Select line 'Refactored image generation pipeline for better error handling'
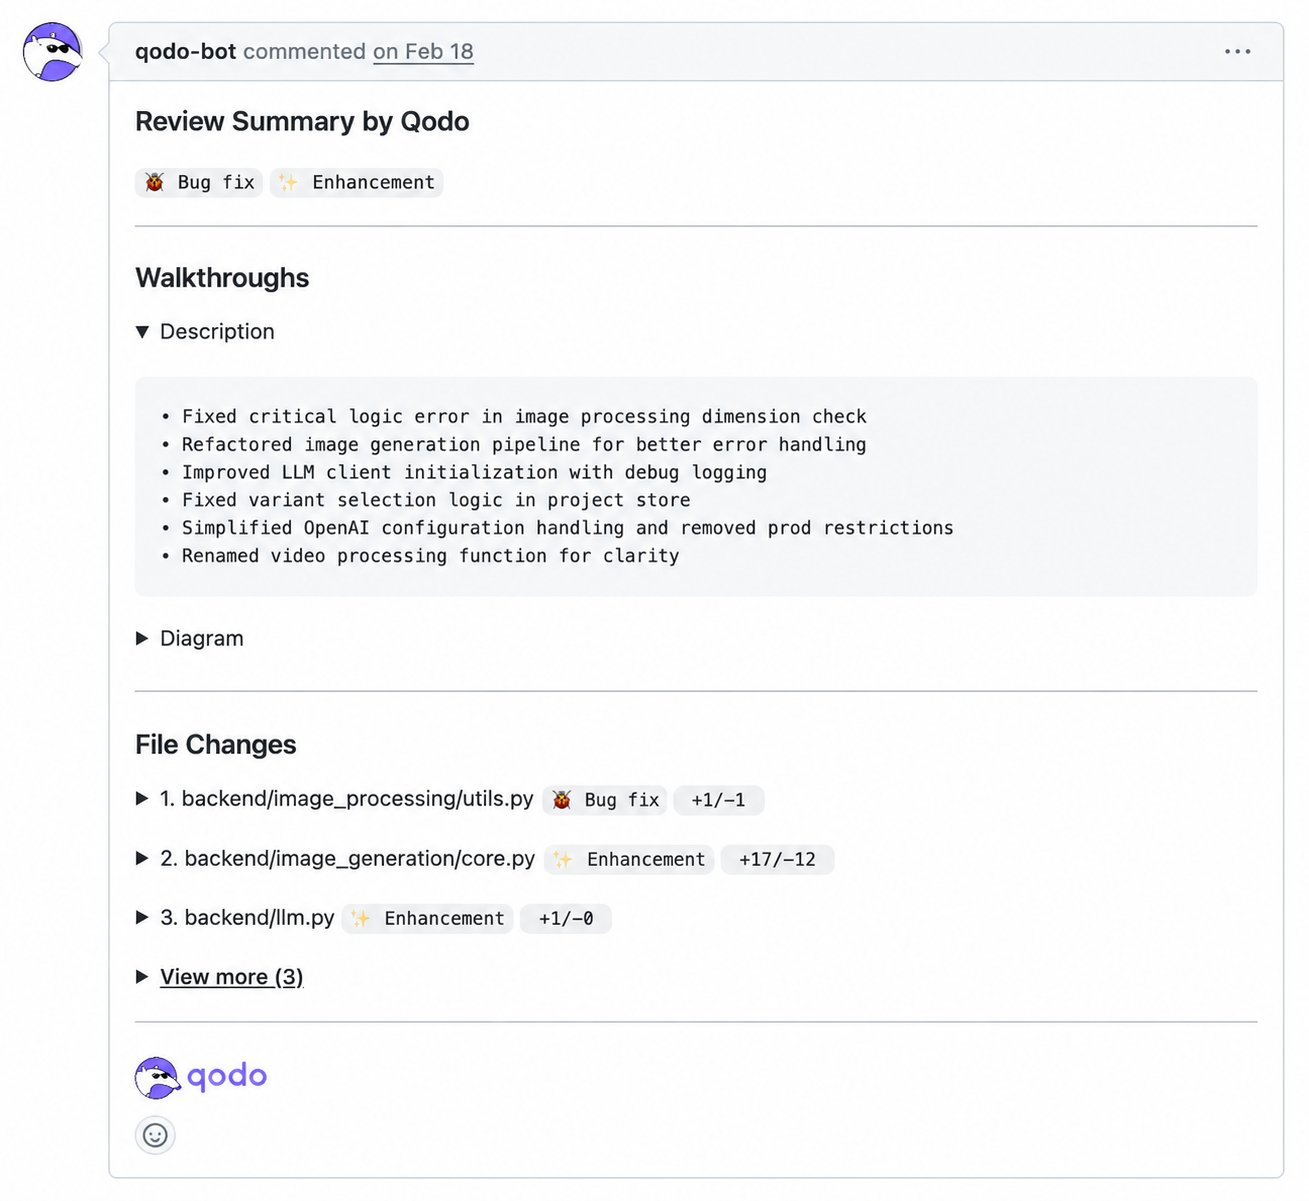 524,444
